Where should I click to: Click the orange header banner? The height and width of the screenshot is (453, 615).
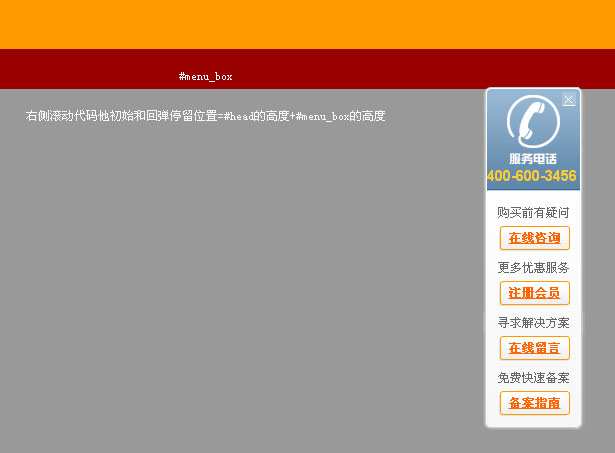pos(300,24)
